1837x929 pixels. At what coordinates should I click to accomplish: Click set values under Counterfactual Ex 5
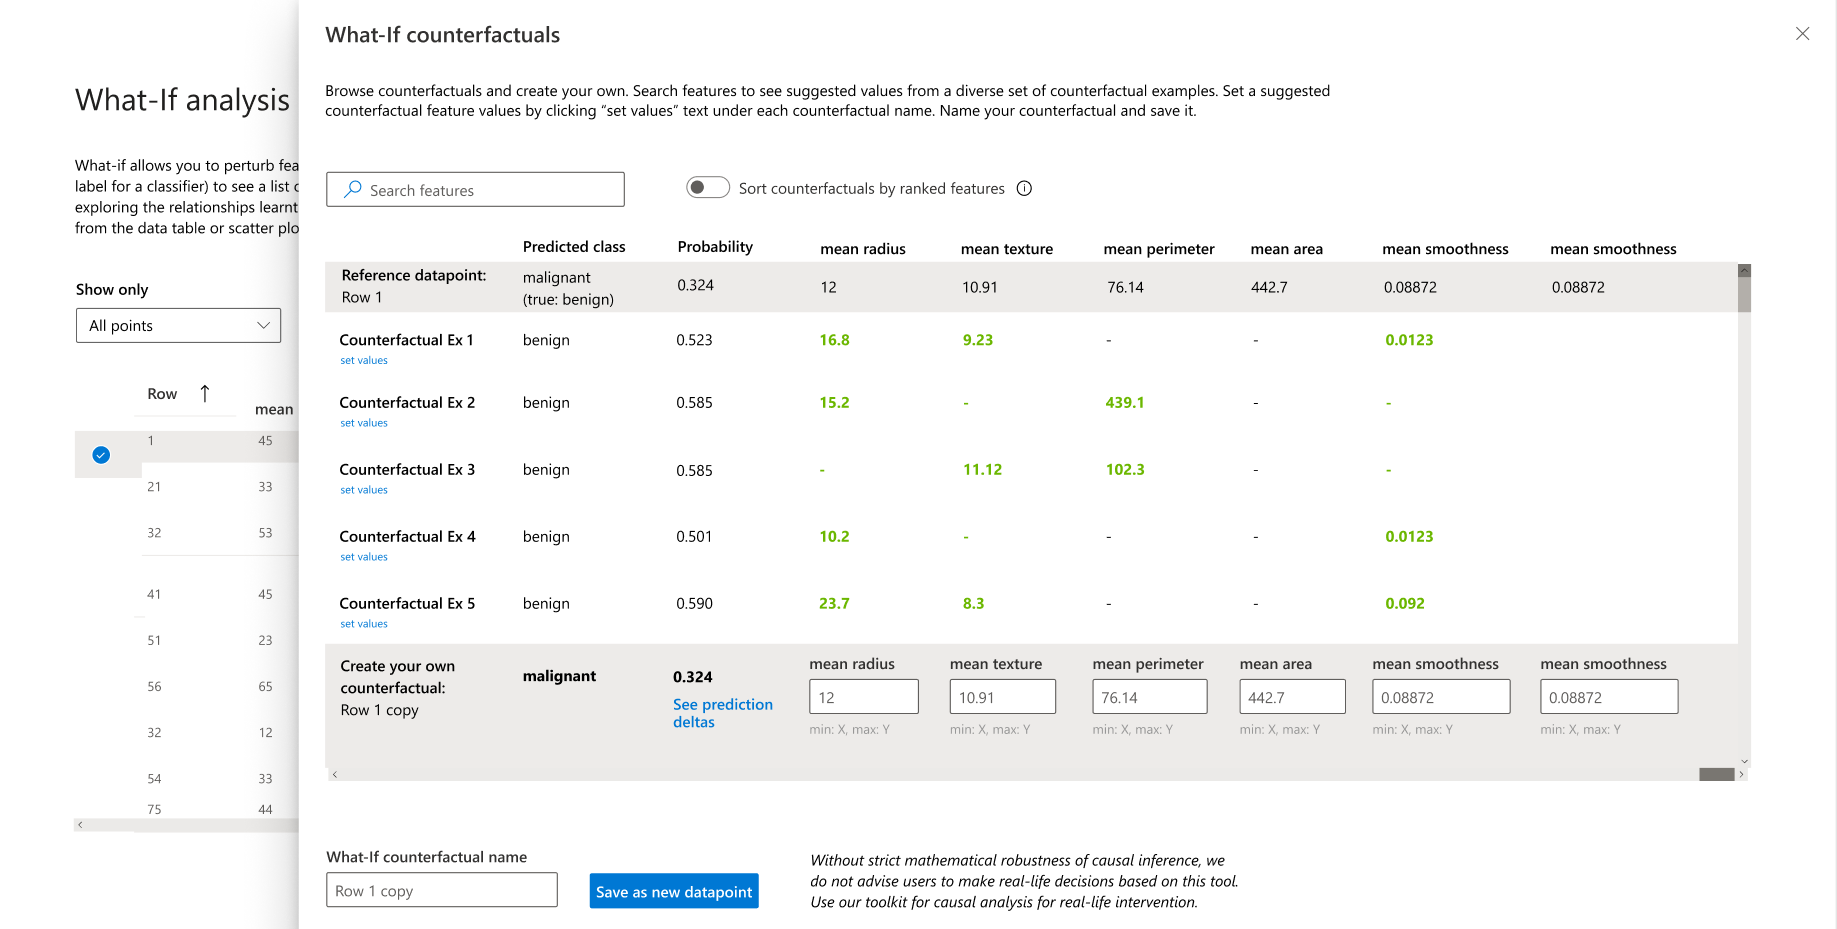point(364,624)
